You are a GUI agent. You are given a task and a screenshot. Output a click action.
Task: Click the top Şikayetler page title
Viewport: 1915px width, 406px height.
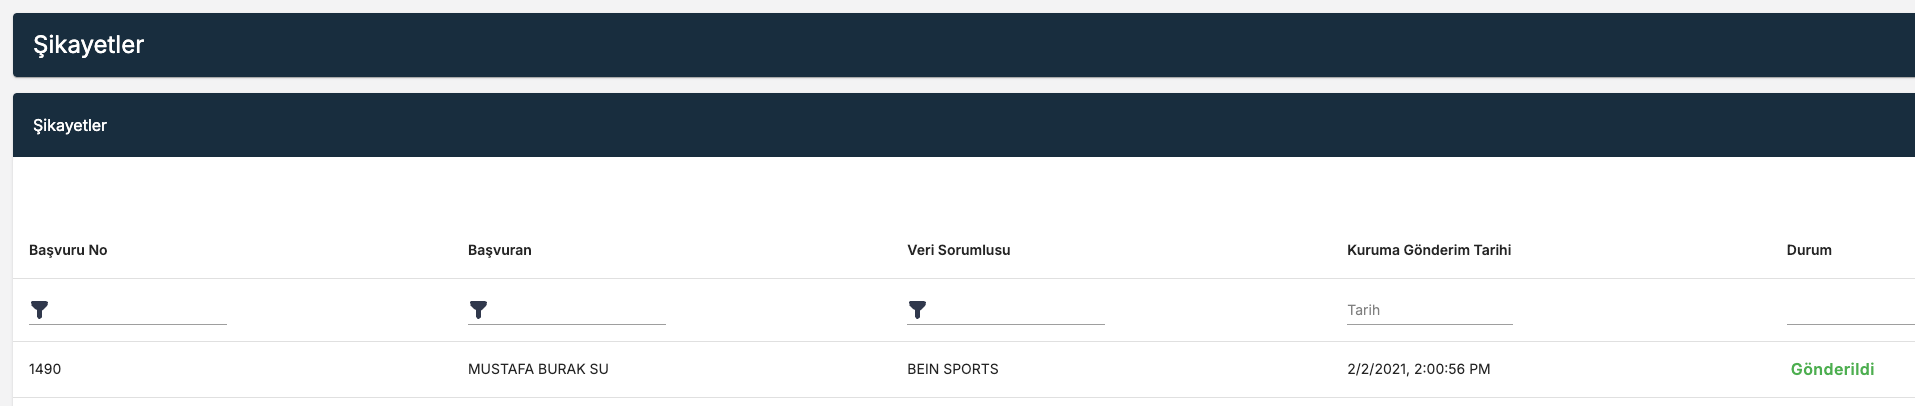pyautogui.click(x=89, y=45)
